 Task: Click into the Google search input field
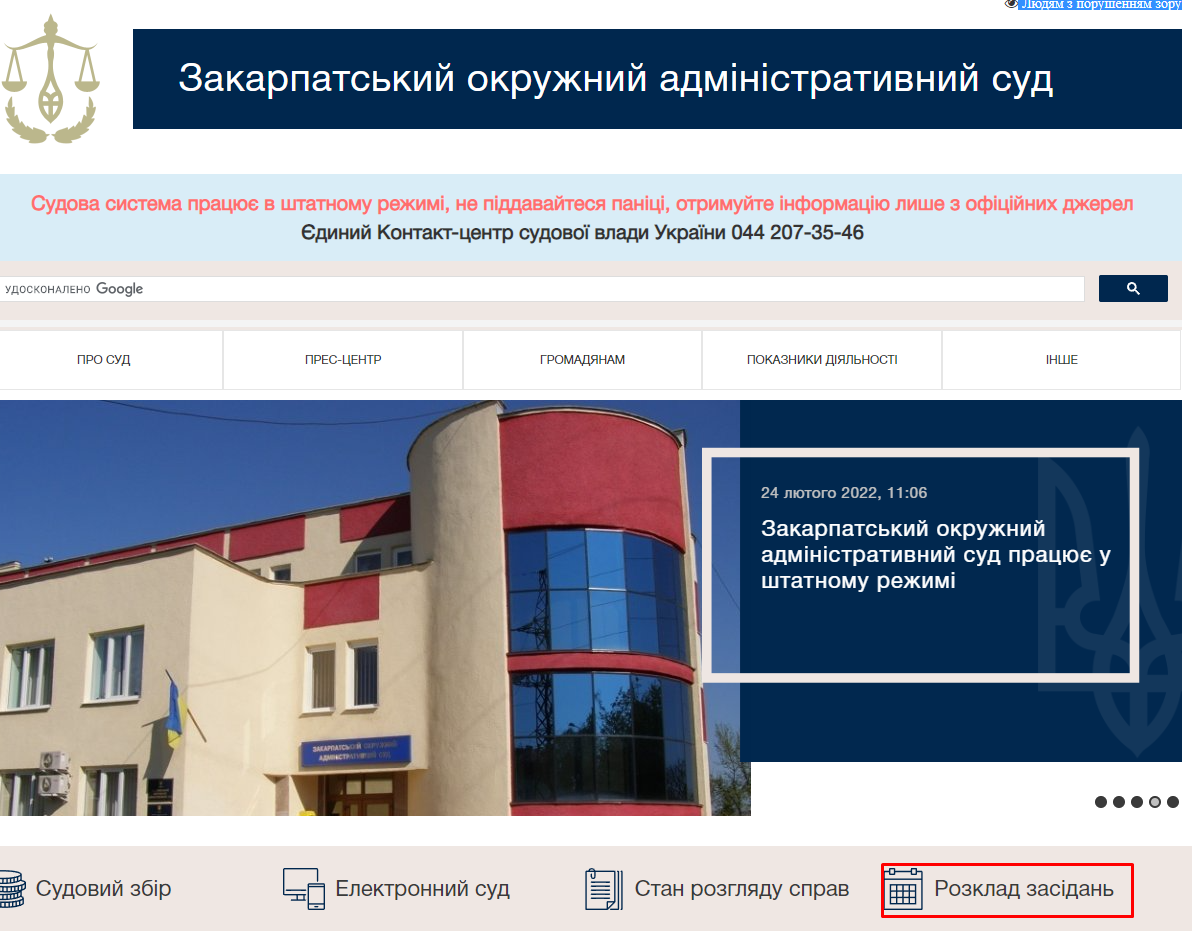click(600, 289)
